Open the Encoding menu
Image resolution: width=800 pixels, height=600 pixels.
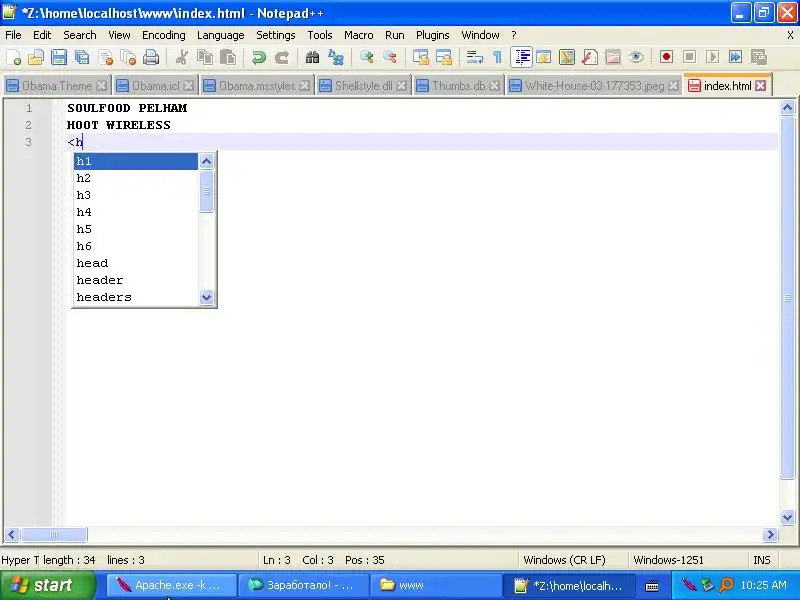pos(164,35)
